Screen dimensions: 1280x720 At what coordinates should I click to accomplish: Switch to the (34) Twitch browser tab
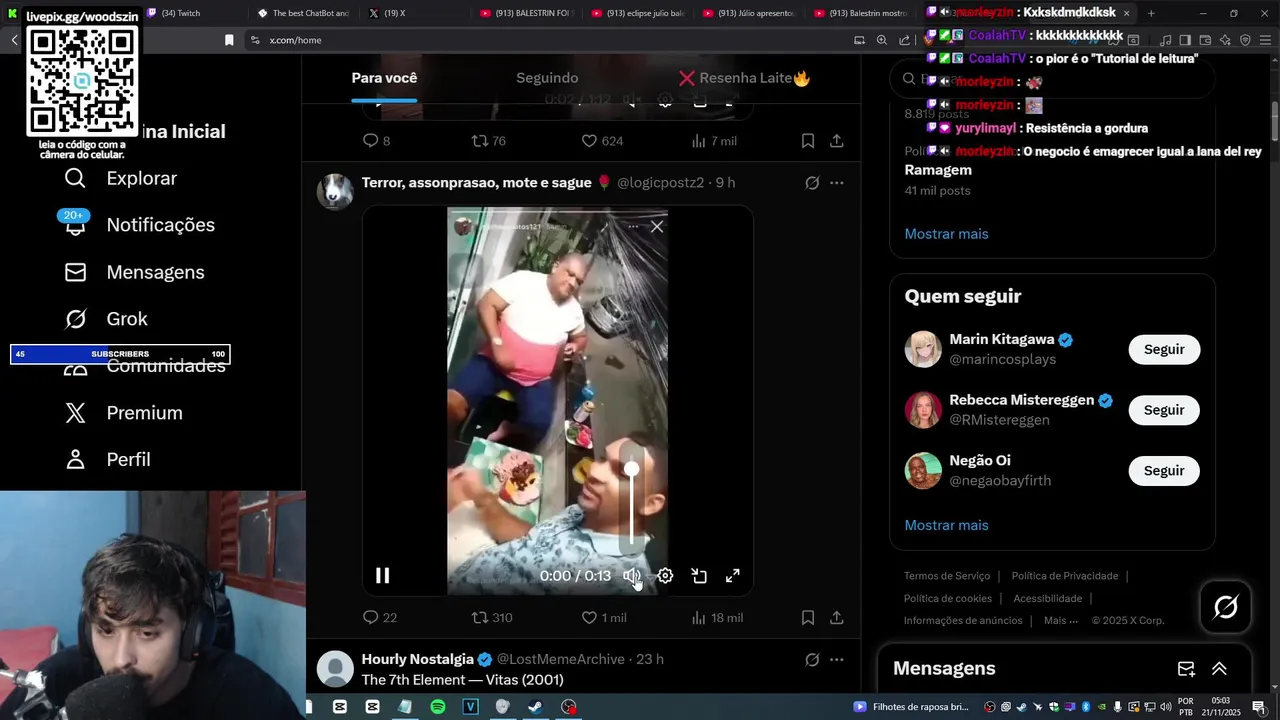pos(180,13)
